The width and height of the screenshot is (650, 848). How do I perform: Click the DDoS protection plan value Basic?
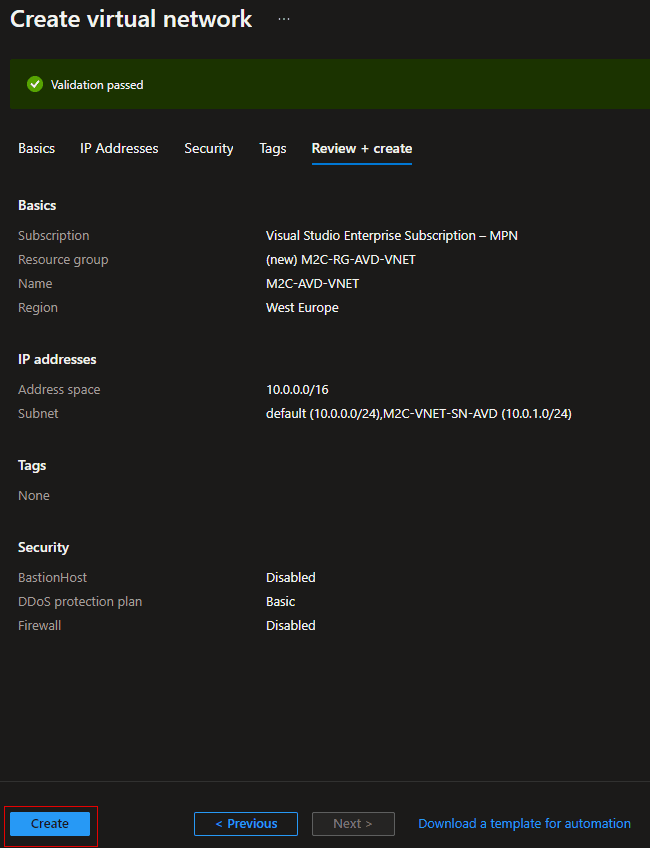click(x=281, y=602)
